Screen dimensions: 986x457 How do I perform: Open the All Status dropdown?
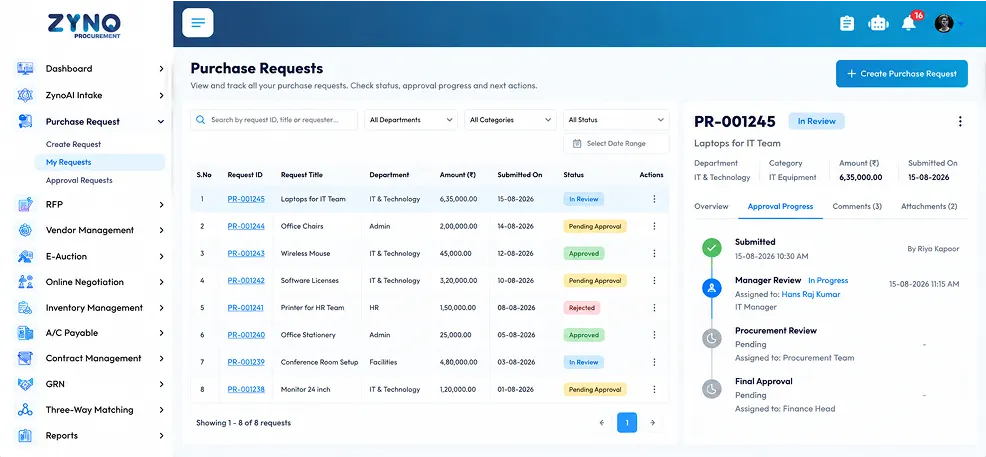tap(616, 119)
